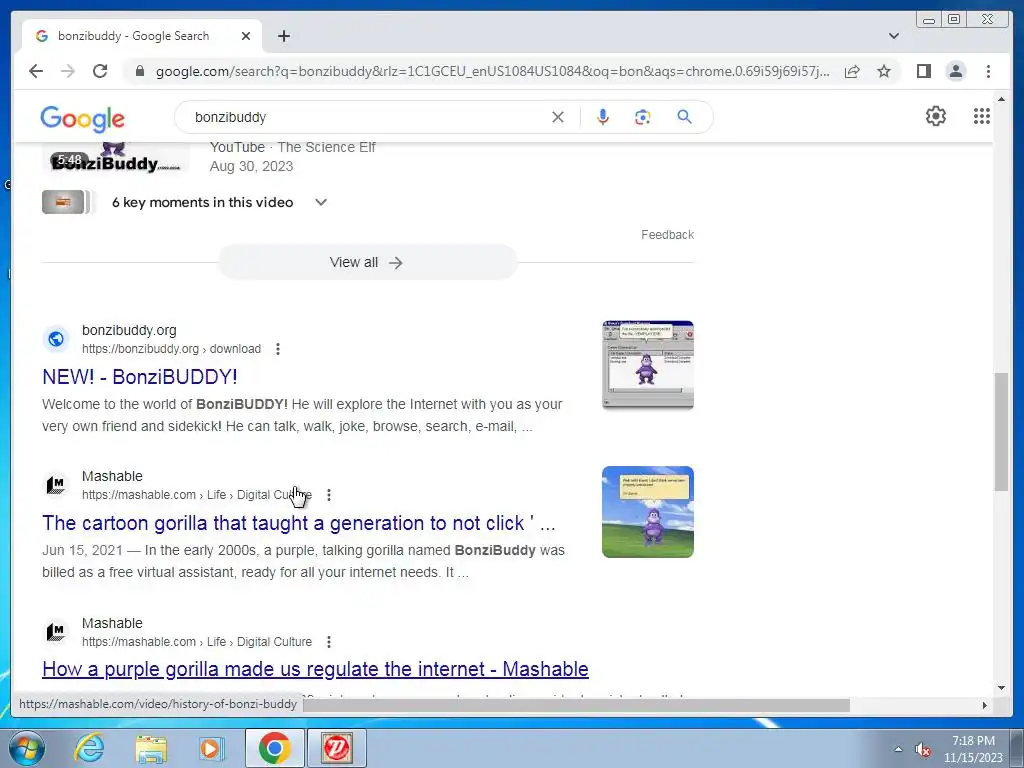Image resolution: width=1024 pixels, height=768 pixels.
Task: Click https://bonzibuddy.org › download breadcrumb
Action: click(171, 349)
